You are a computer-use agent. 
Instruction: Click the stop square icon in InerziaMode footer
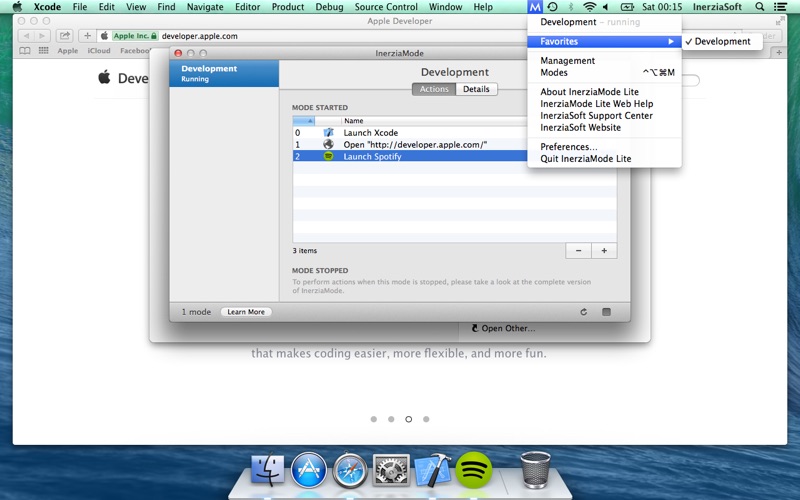click(x=606, y=312)
